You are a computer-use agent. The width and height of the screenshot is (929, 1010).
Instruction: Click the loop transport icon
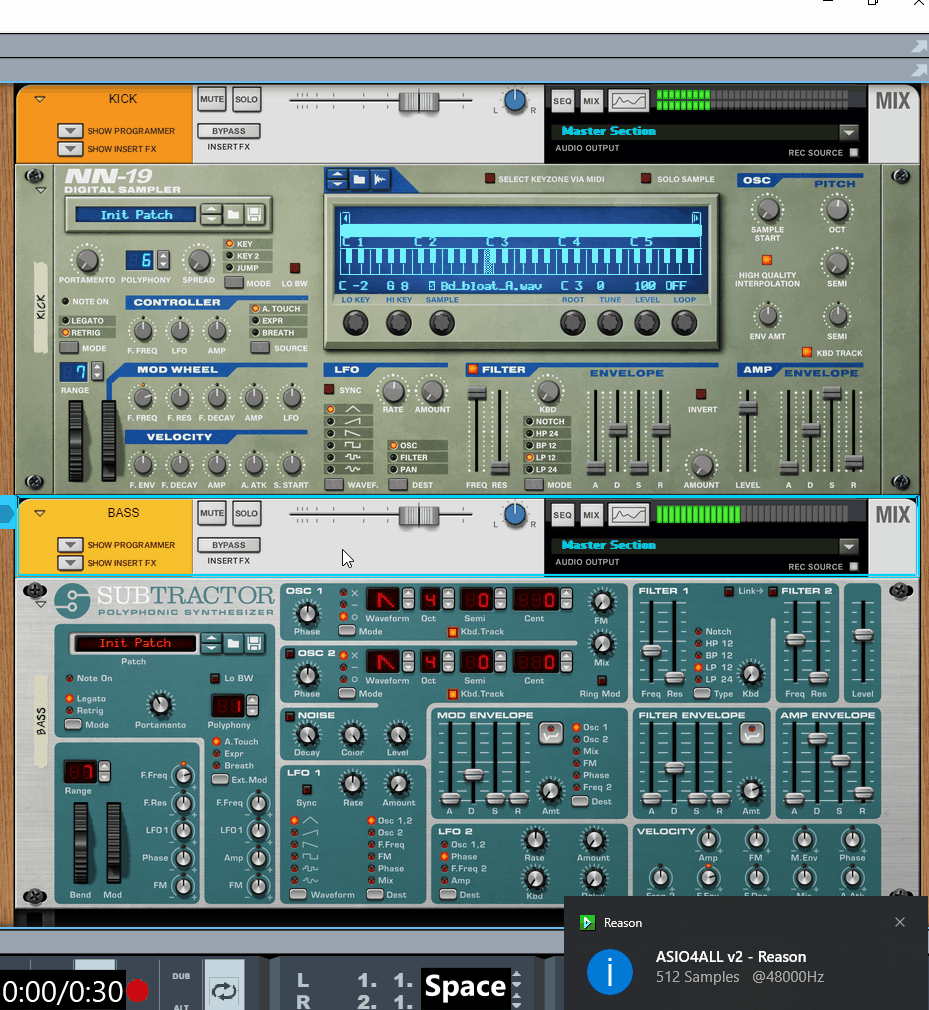pos(224,990)
